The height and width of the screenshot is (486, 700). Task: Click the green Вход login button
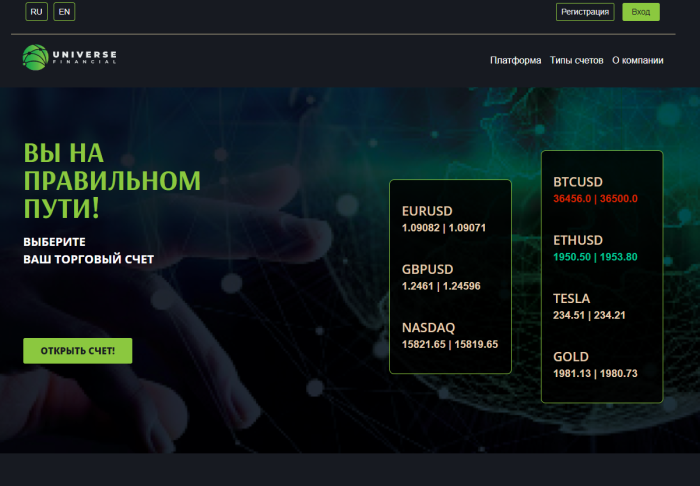641,12
